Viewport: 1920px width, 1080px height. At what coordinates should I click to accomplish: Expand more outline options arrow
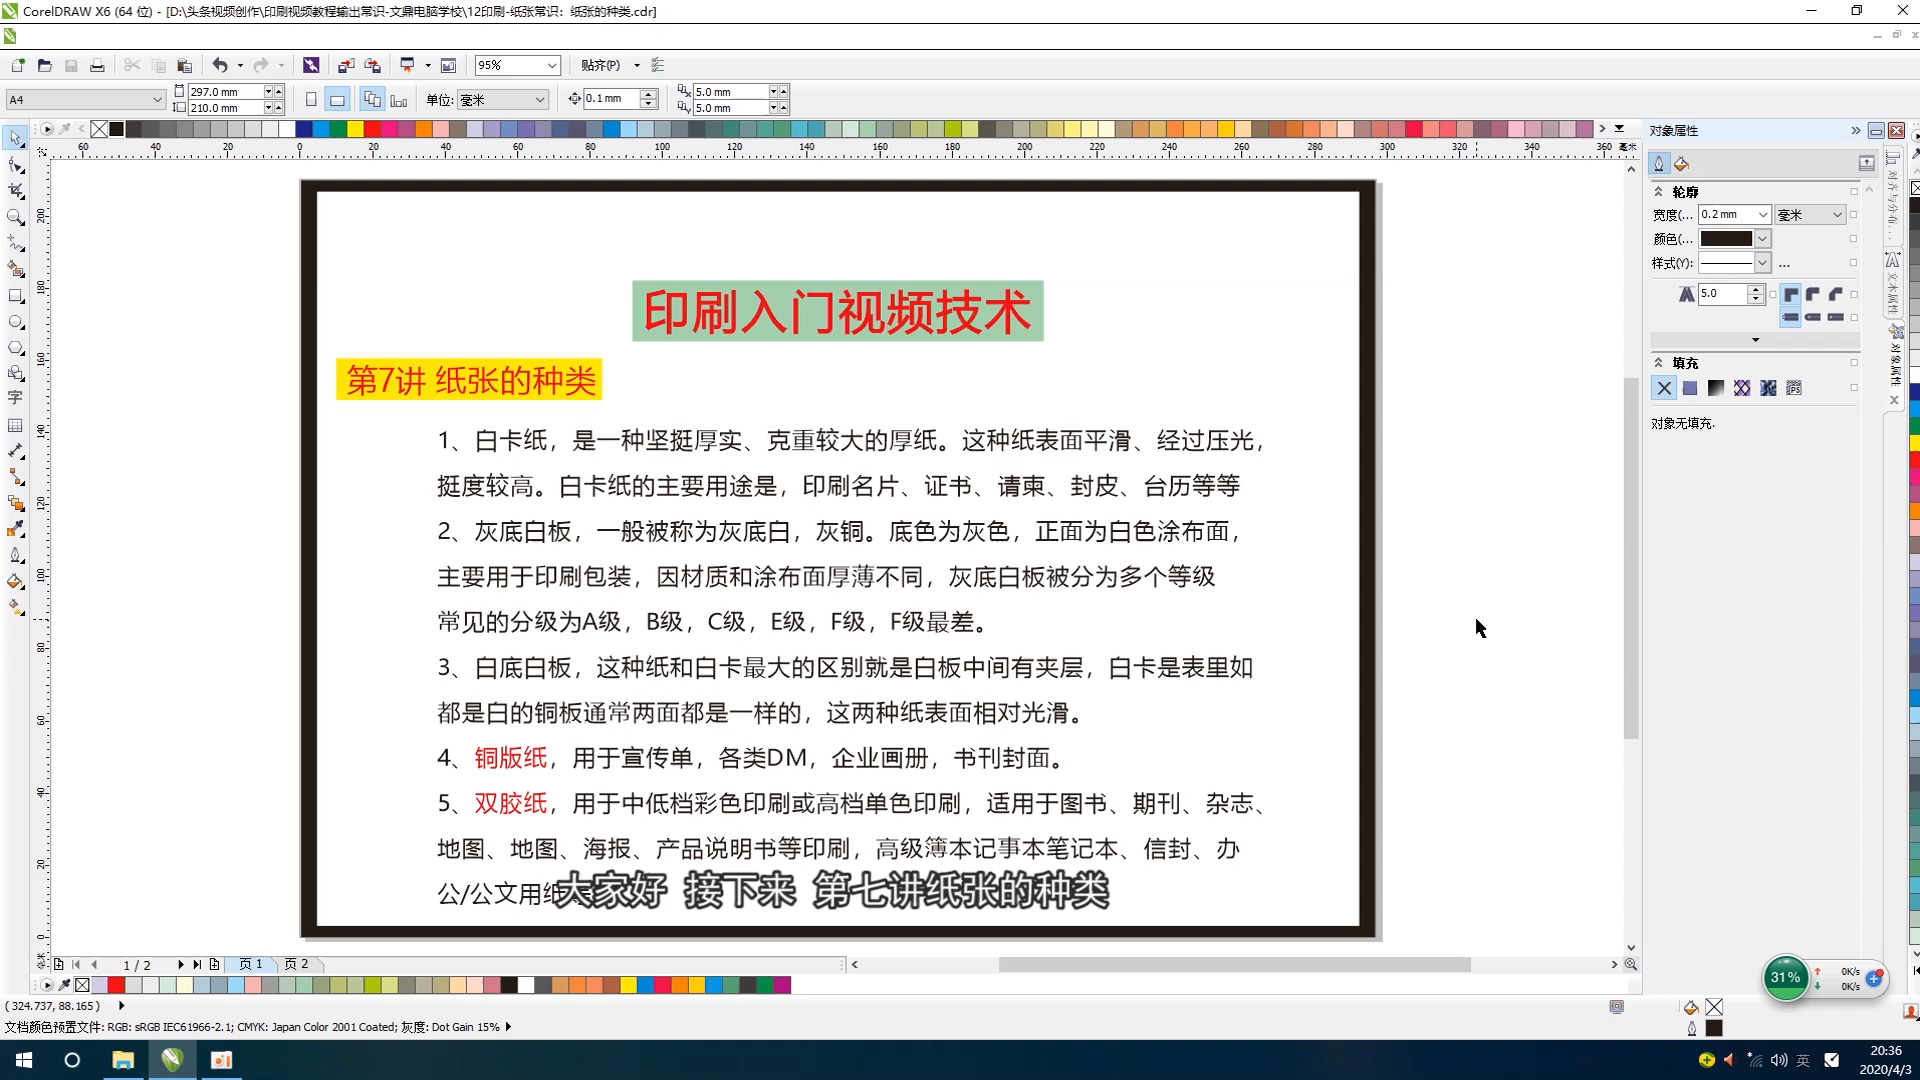(x=1755, y=340)
